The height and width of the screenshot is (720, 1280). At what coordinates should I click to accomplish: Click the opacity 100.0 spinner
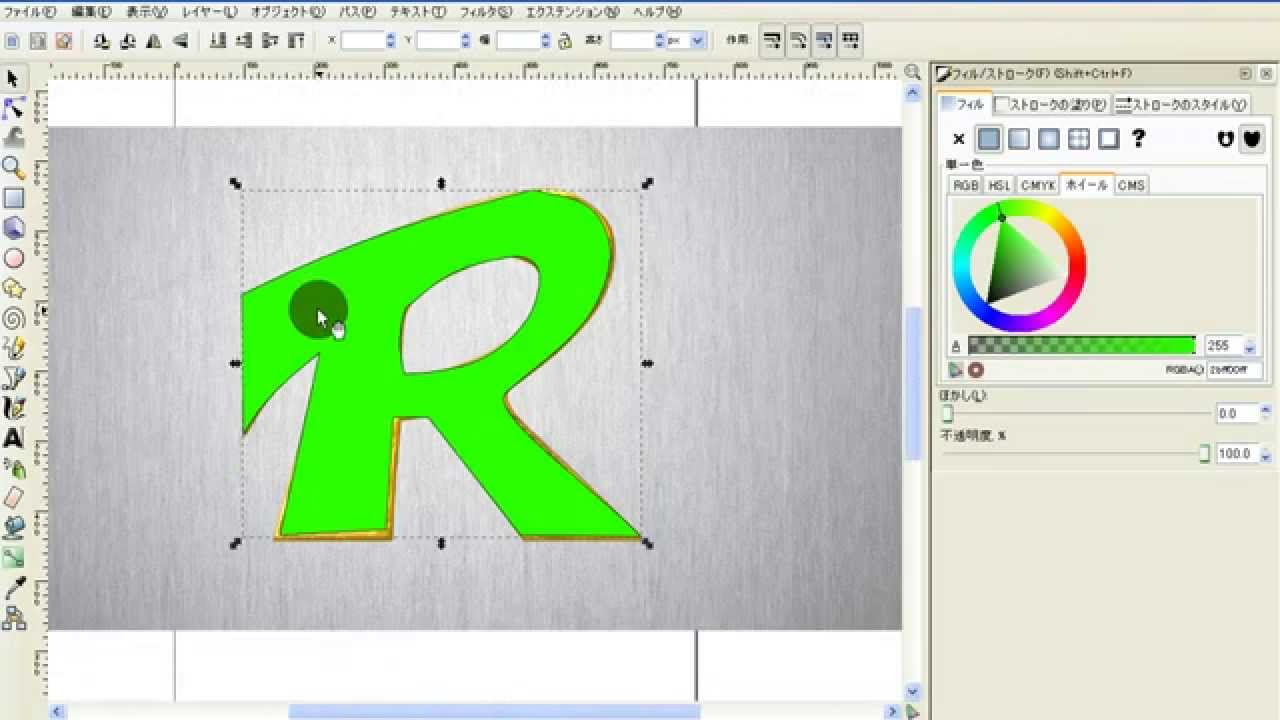(1266, 453)
